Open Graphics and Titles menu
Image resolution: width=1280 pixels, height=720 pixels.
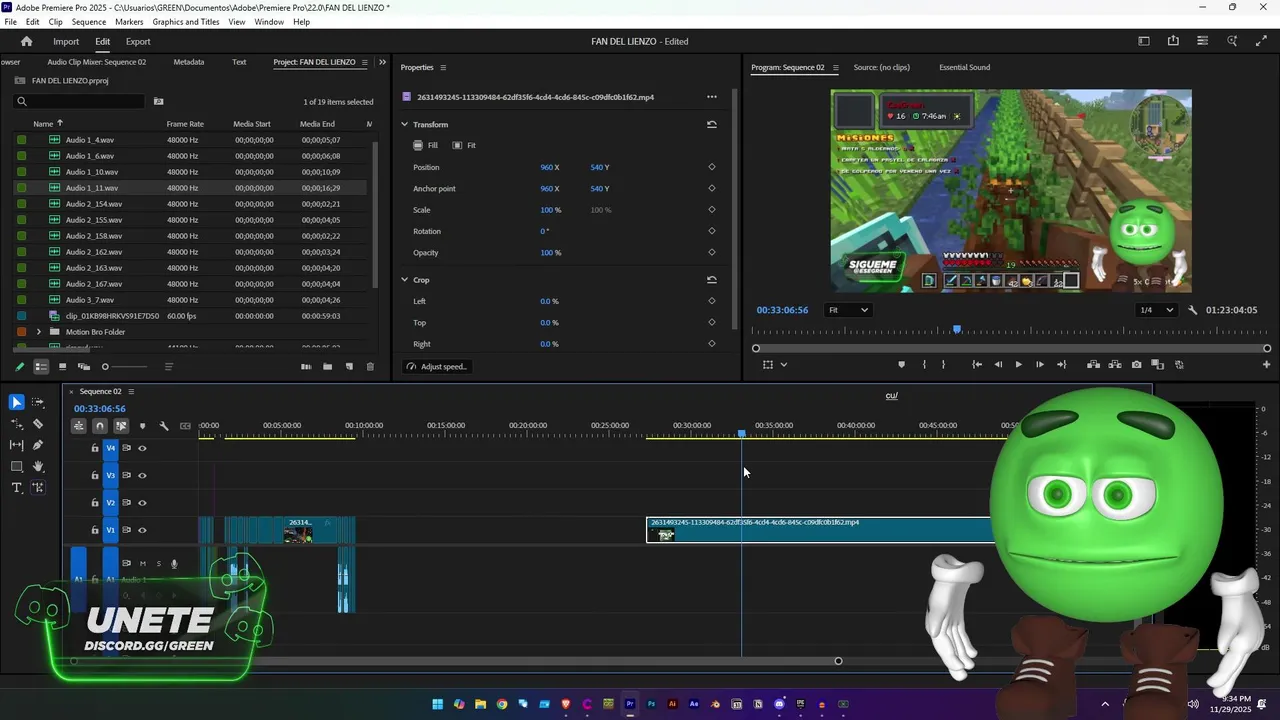point(186,22)
